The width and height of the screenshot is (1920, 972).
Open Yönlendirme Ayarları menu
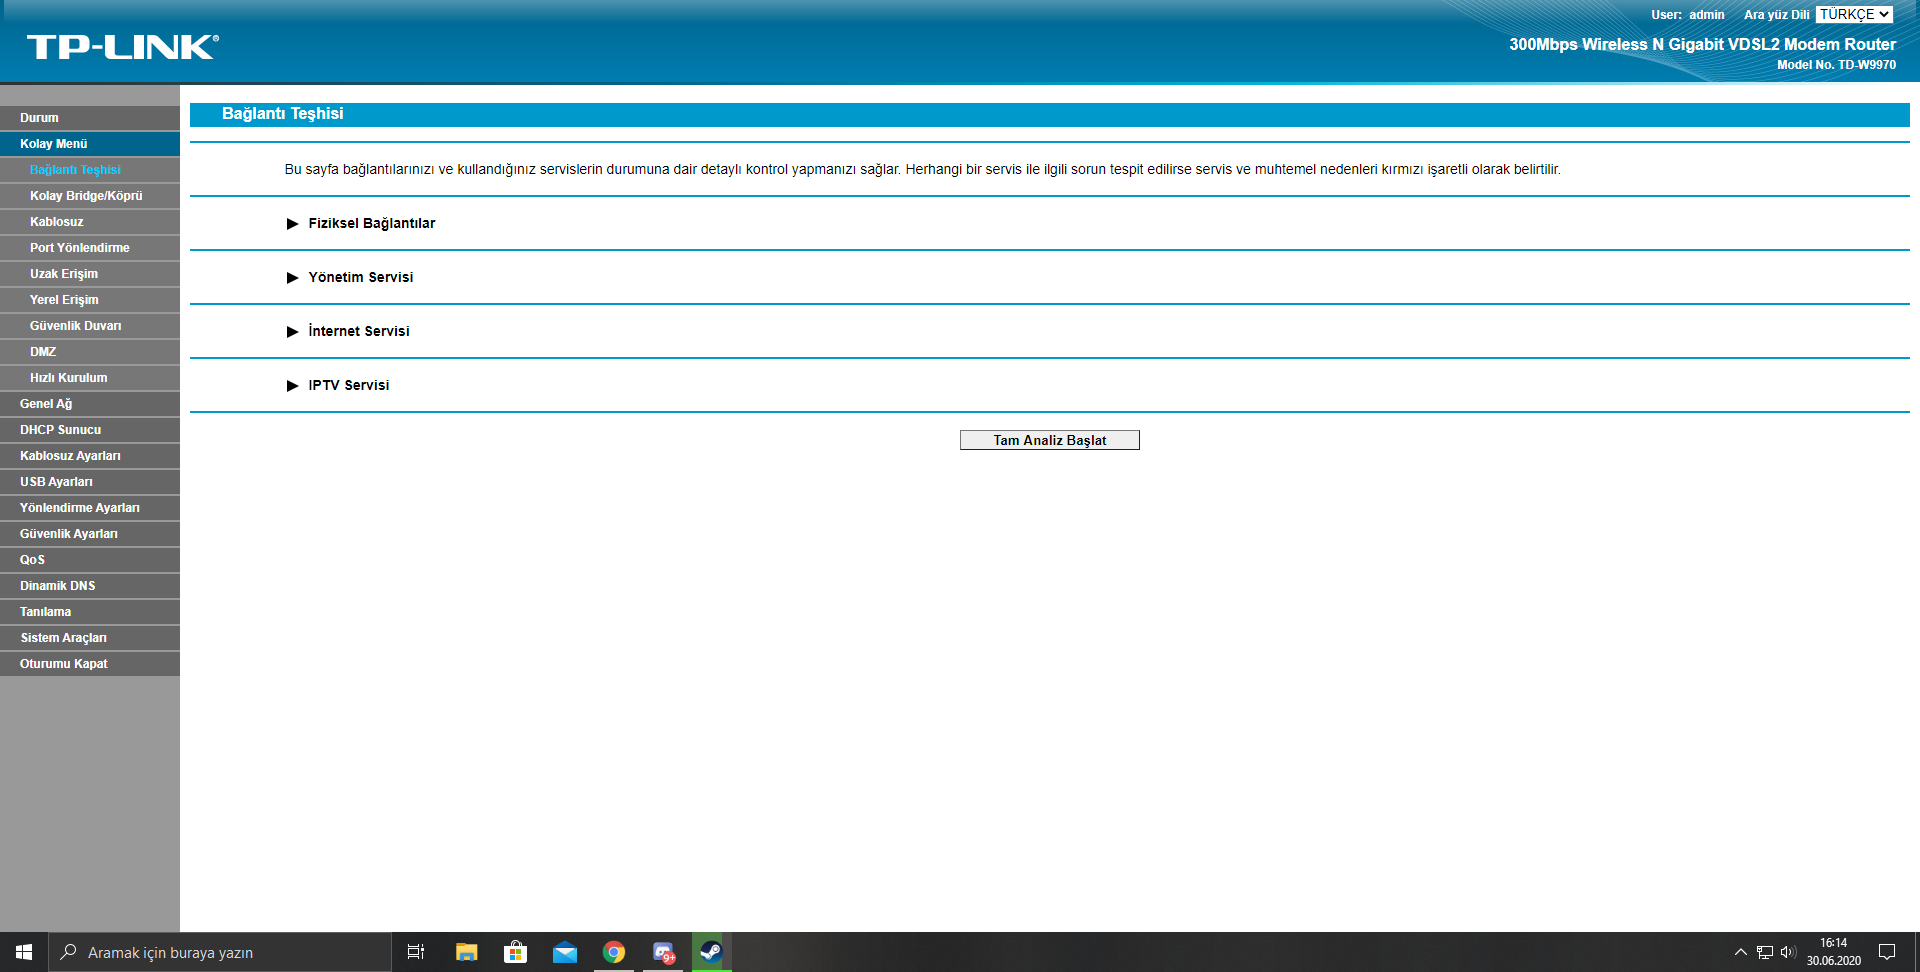[x=90, y=508]
